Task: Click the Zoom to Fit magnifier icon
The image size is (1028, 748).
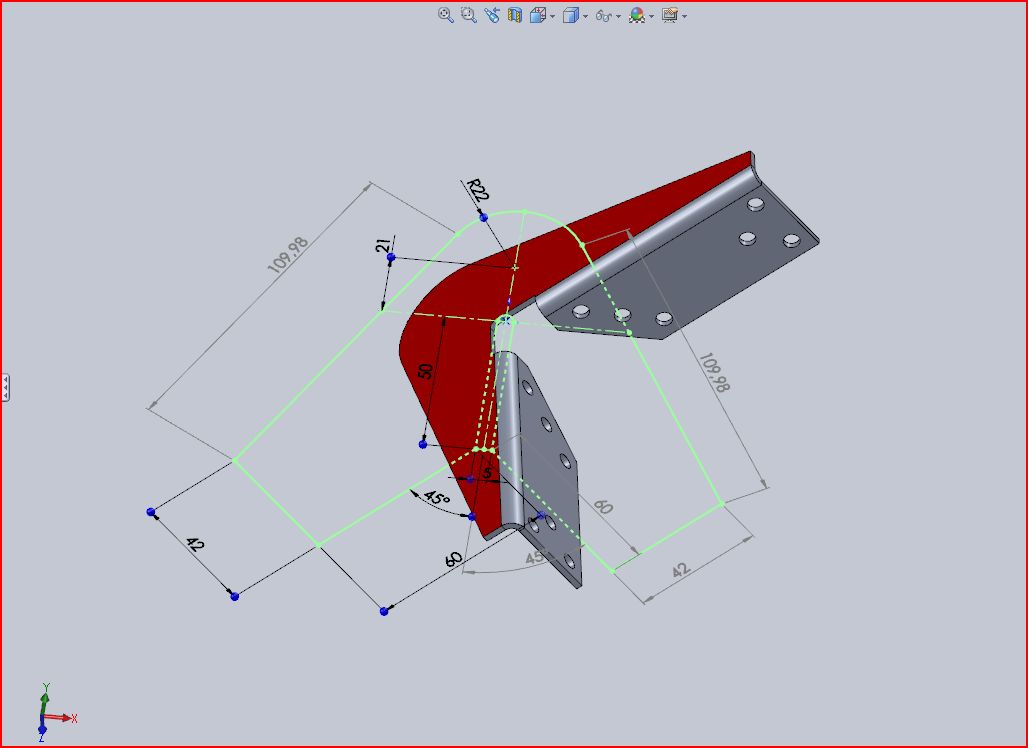Action: tap(446, 15)
